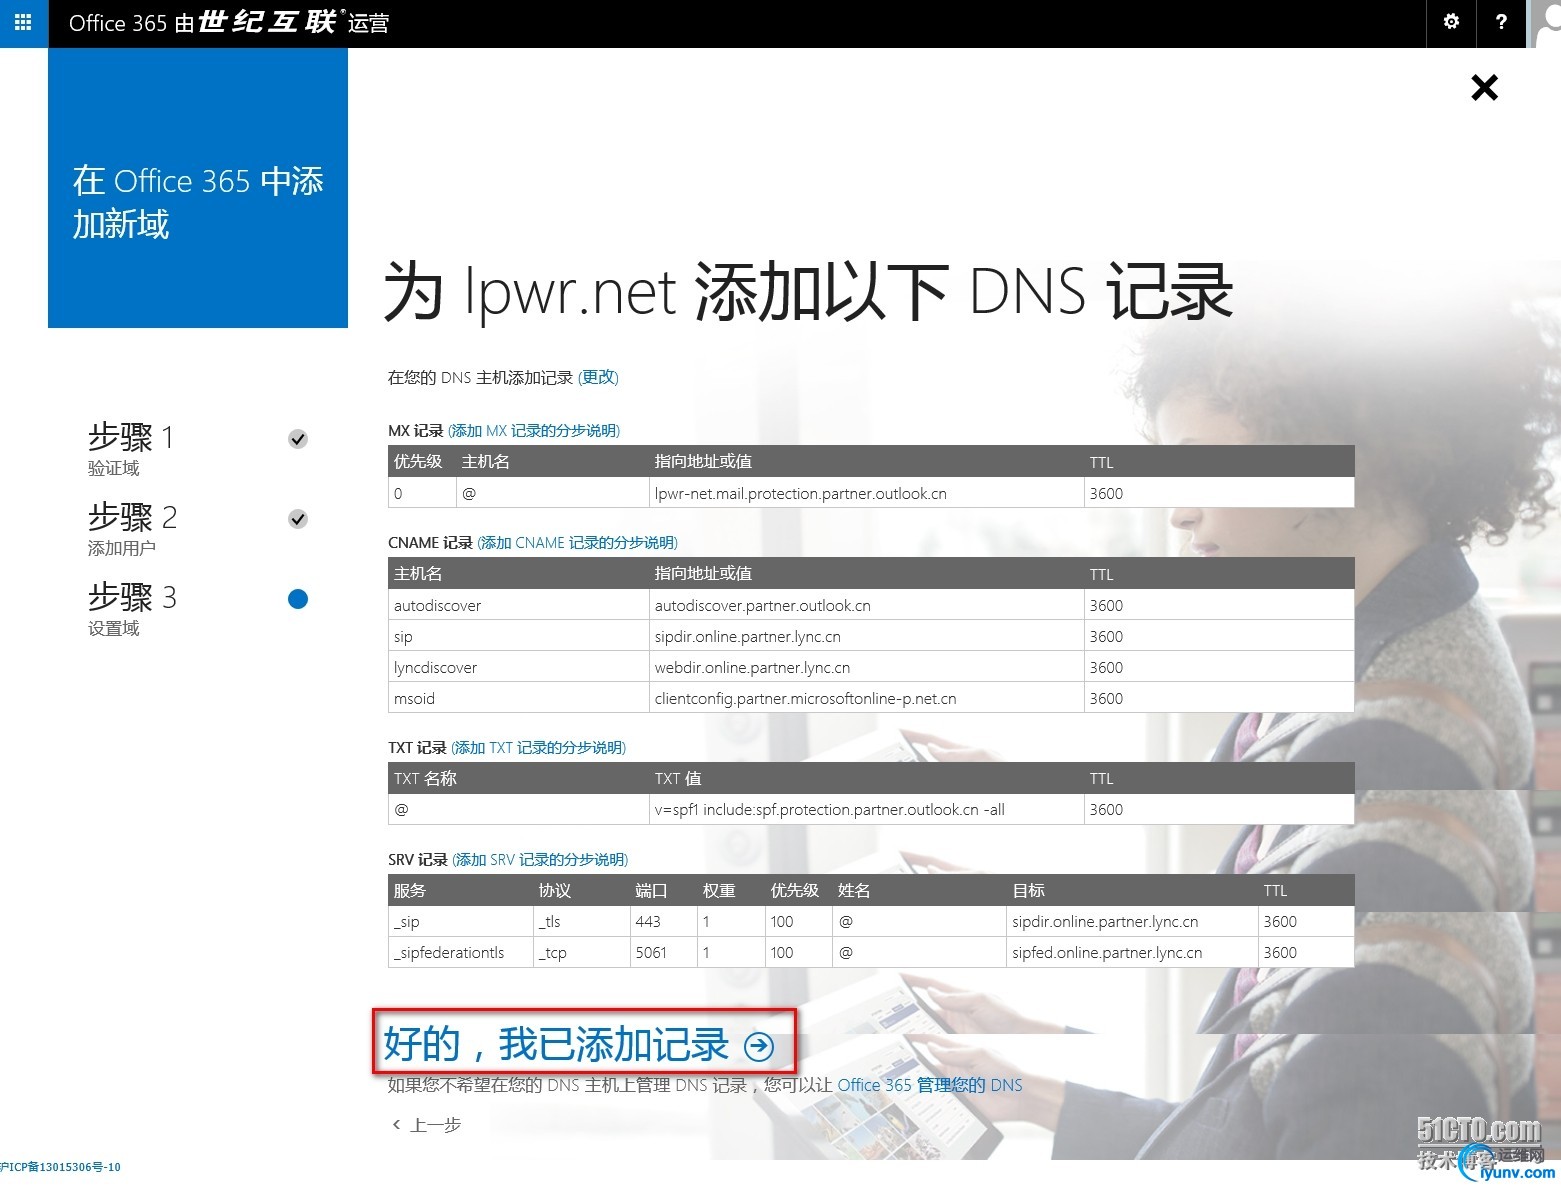Open 添加 SRV 记录的分步说明 link
1561x1189 pixels.
[x=540, y=860]
